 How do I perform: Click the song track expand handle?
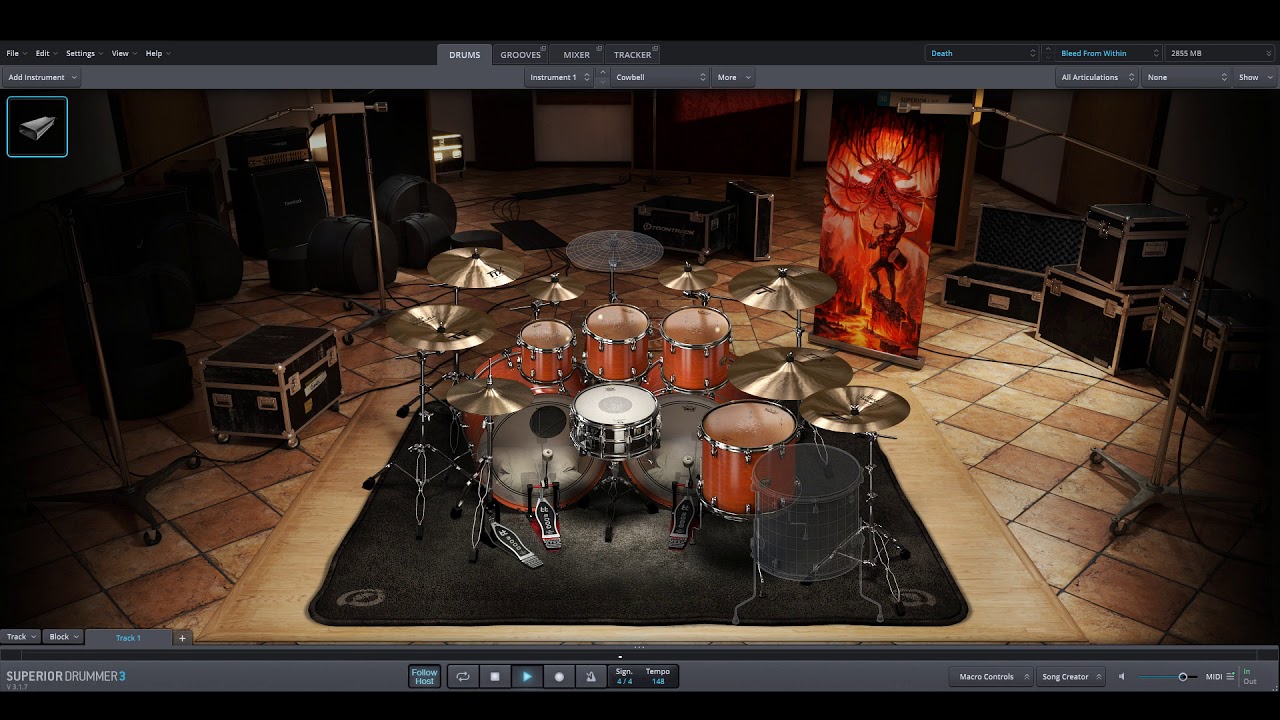coord(640,648)
